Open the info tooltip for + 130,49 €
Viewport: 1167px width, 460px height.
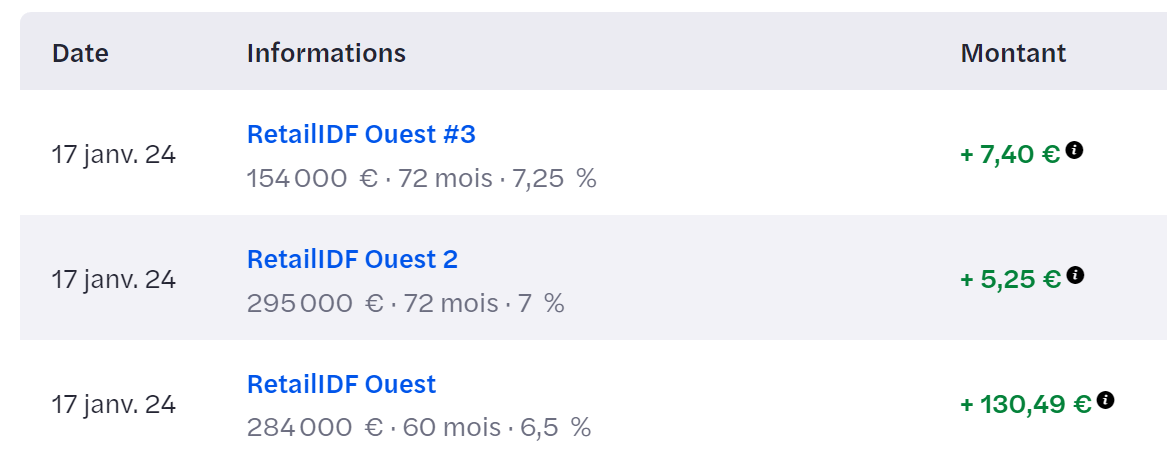click(x=1105, y=400)
